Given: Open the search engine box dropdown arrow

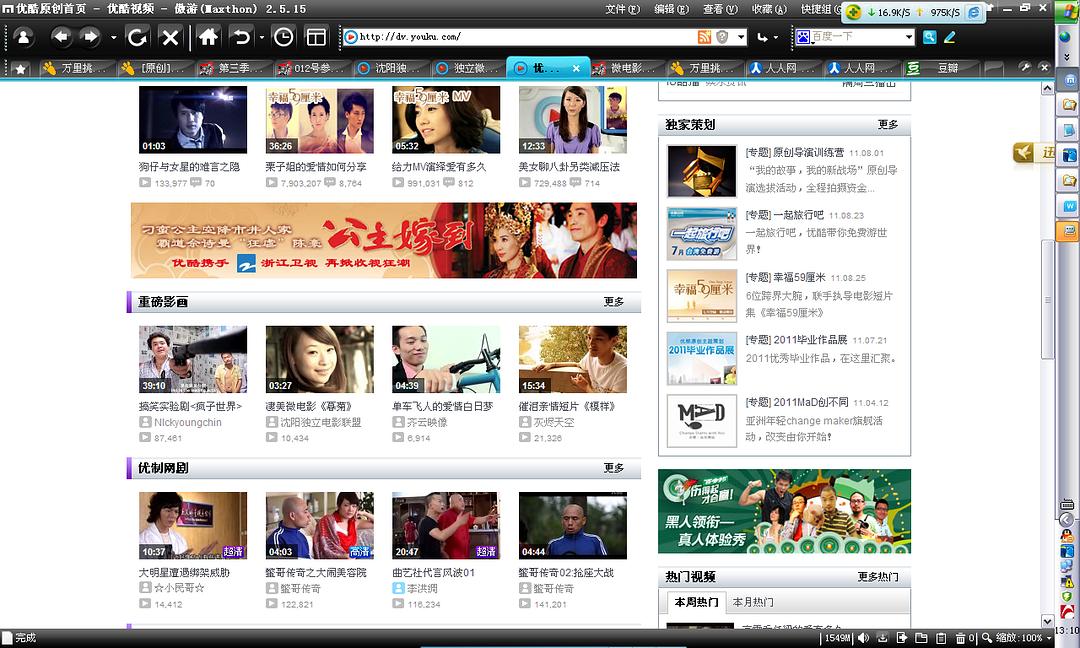Looking at the screenshot, I should pos(908,37).
